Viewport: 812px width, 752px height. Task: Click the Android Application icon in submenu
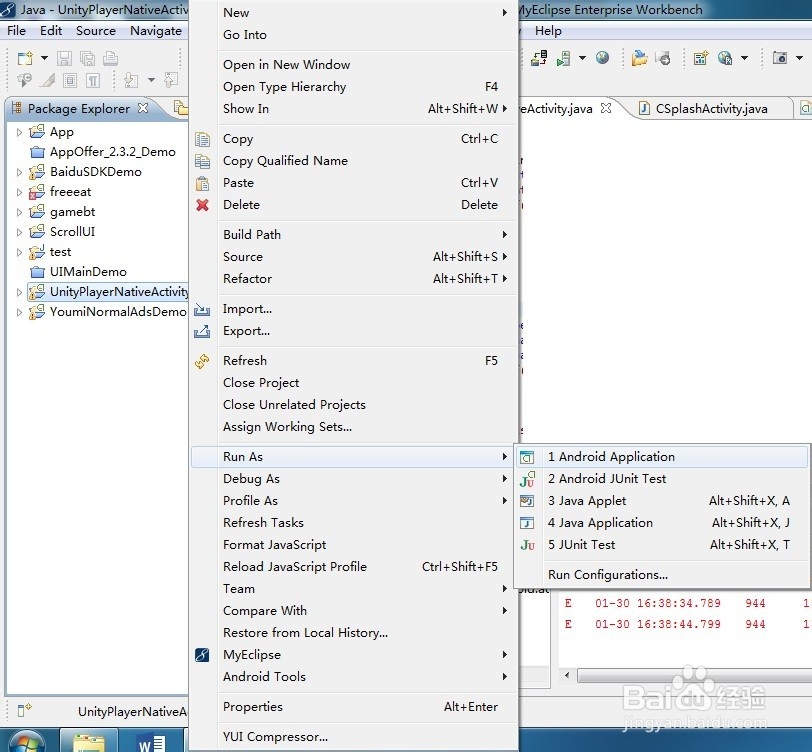[x=527, y=457]
